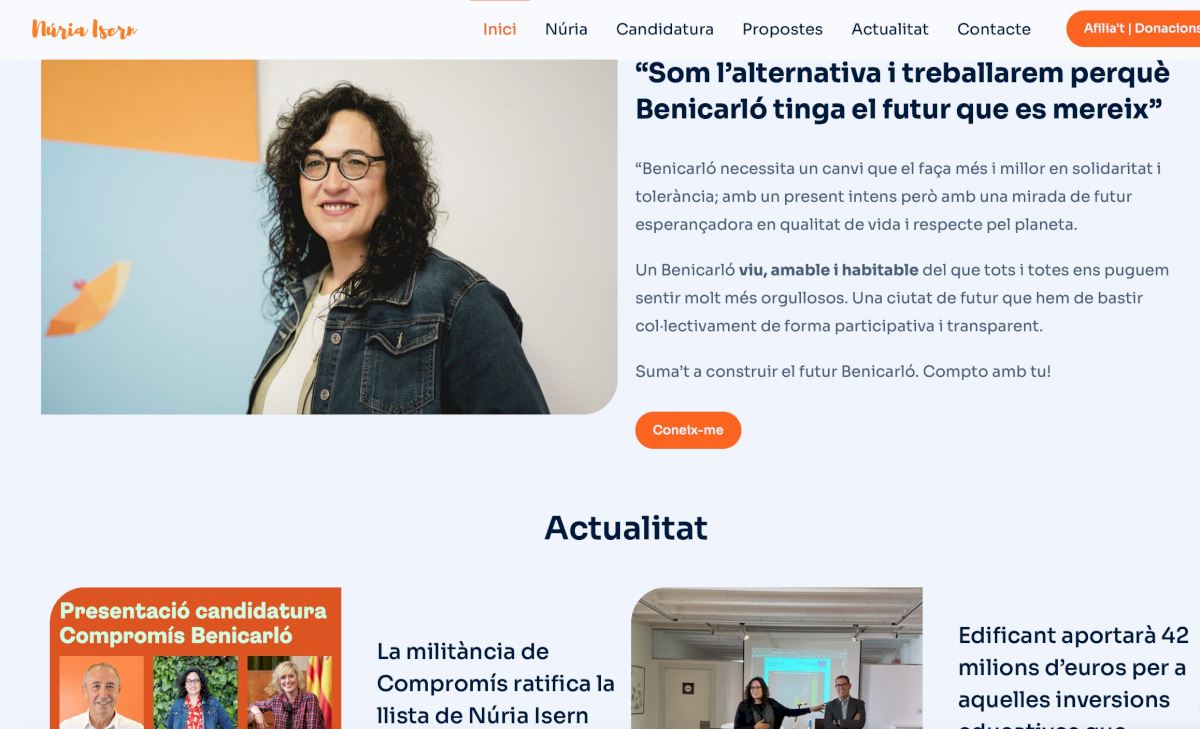Click the portrait photo of Núria Isern
Viewport: 1200px width, 729px height.
pos(329,237)
